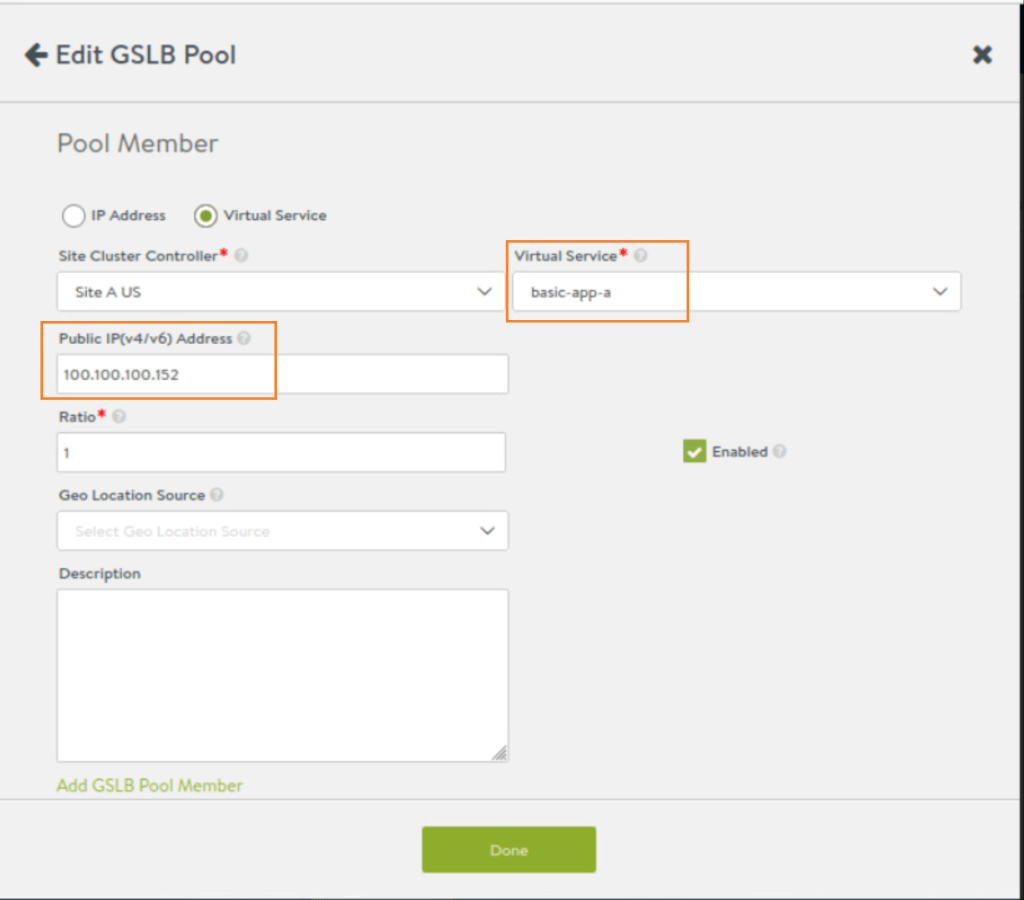Click inside the Description text area

click(x=282, y=675)
